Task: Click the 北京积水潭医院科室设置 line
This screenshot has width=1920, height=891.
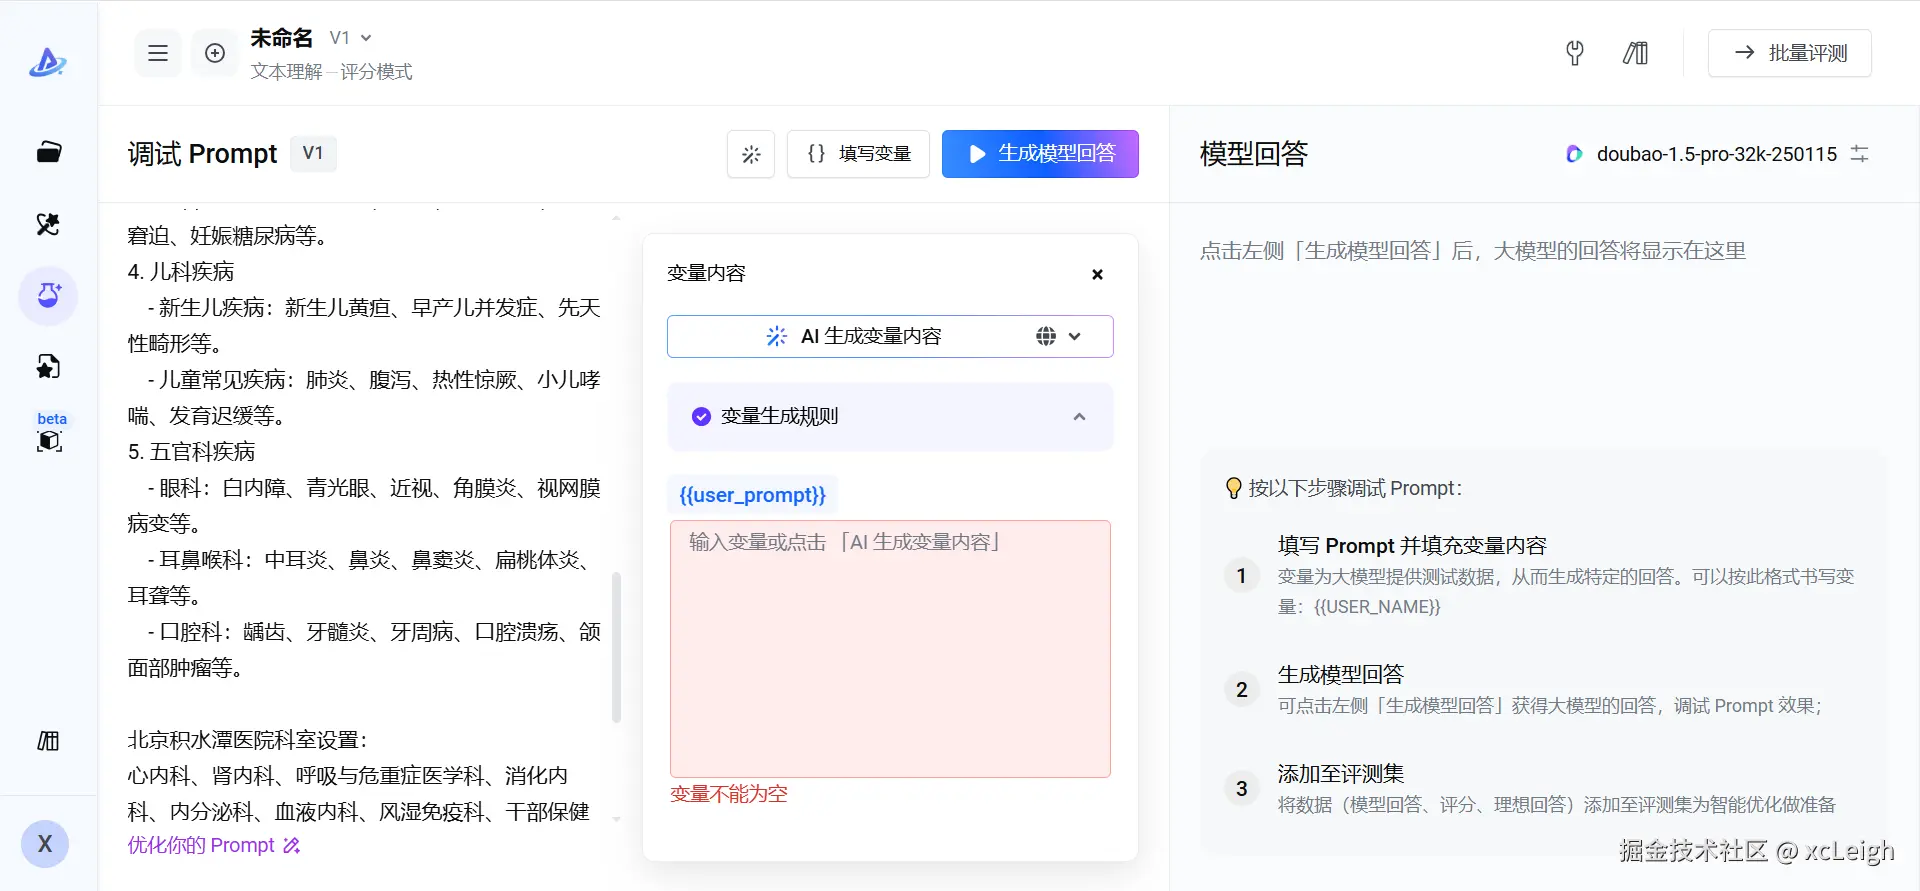Action: [x=248, y=740]
